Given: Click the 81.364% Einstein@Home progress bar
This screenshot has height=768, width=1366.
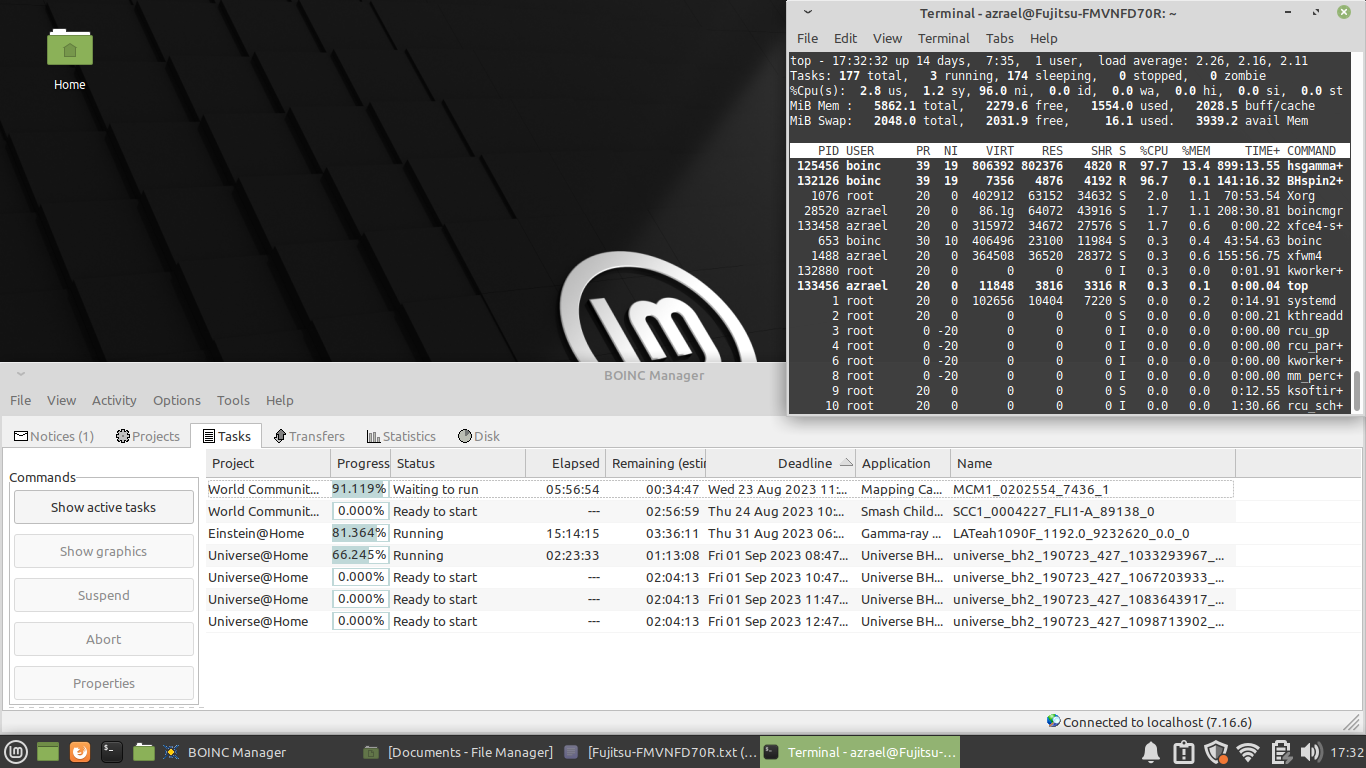Looking at the screenshot, I should pos(360,533).
